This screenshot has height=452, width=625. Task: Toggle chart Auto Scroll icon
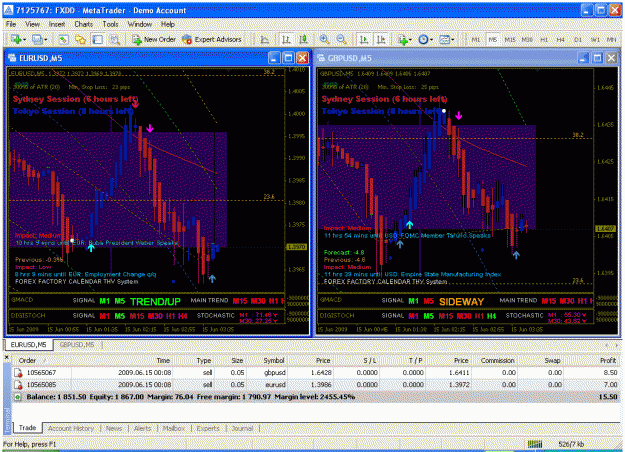[364, 39]
